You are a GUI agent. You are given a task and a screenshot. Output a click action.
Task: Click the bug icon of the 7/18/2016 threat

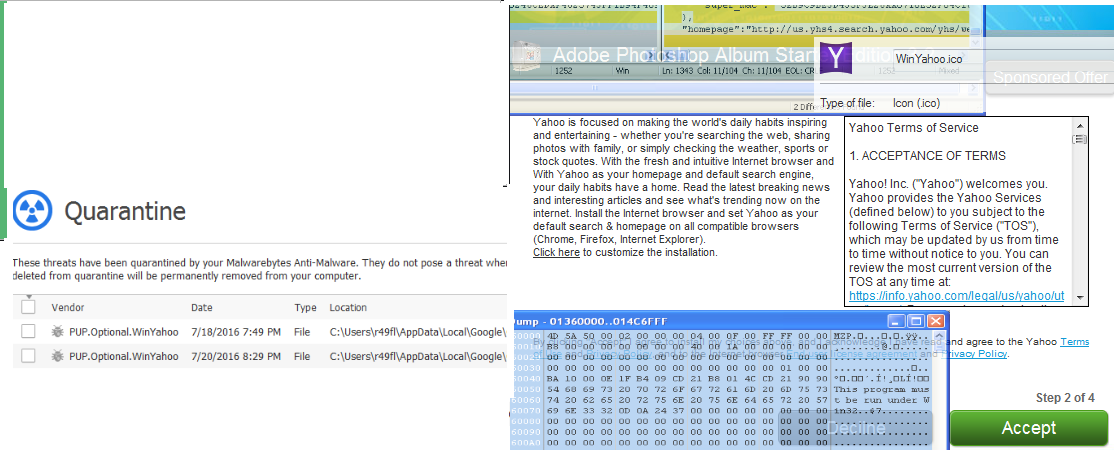58,332
